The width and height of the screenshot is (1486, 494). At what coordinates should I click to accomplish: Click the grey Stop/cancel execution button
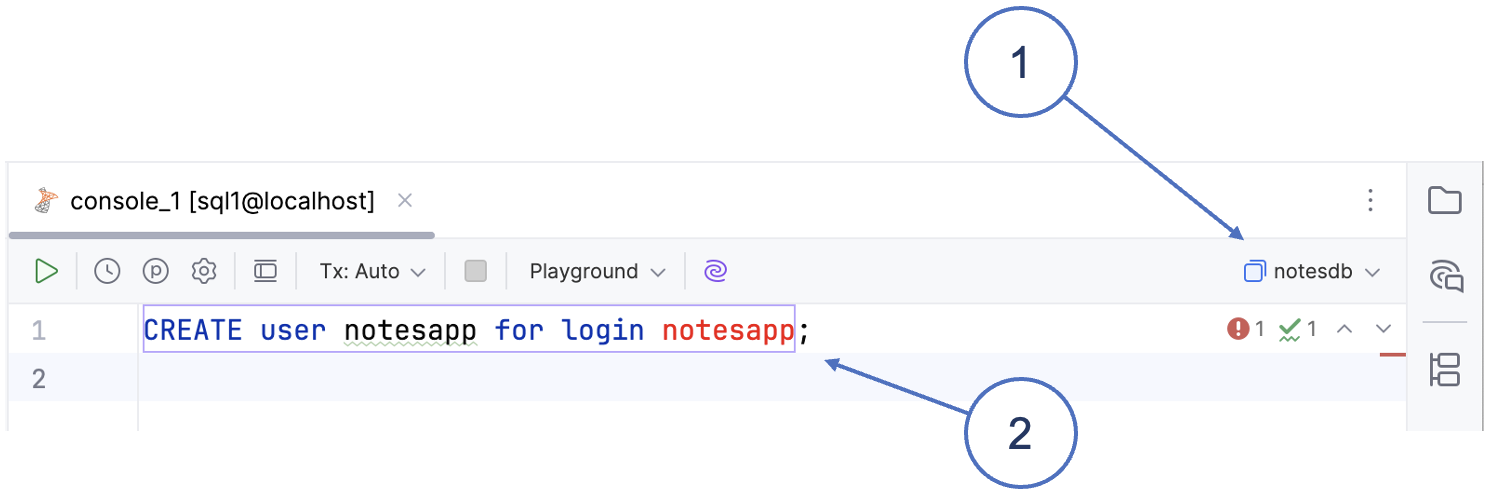(x=476, y=271)
